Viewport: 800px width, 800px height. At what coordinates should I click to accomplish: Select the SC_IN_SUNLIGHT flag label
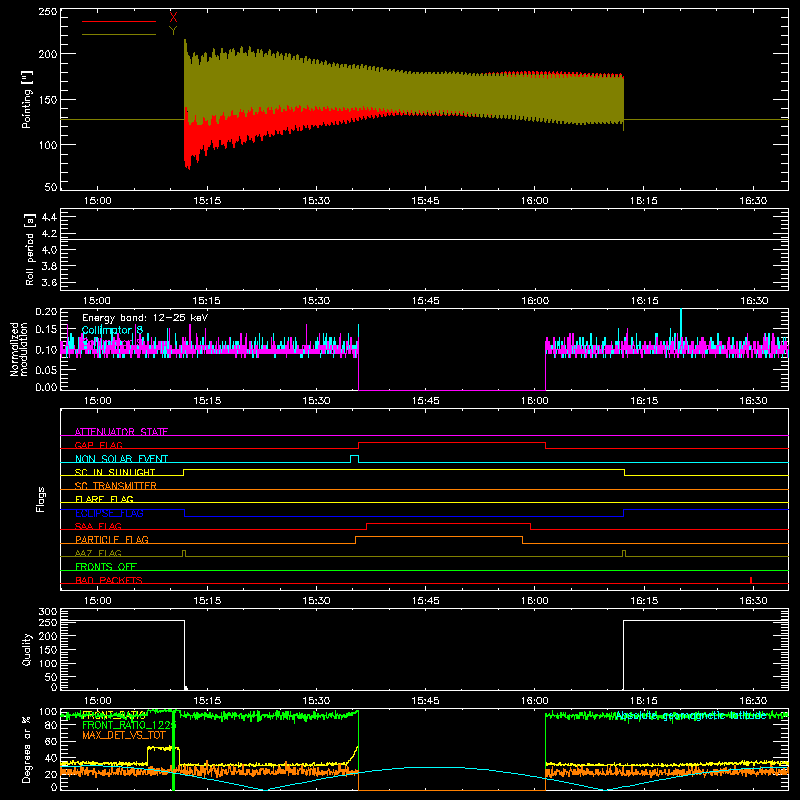click(115, 472)
